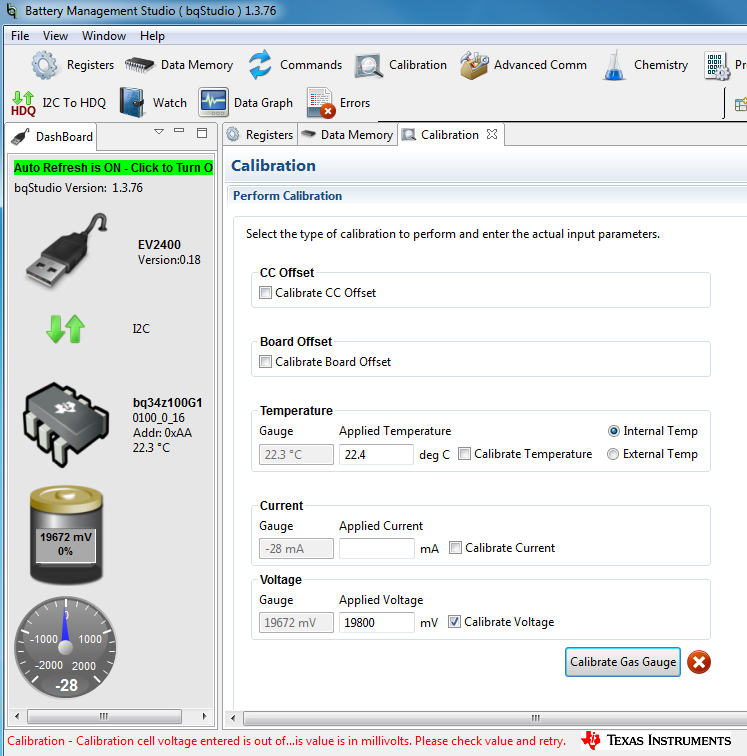The width and height of the screenshot is (747, 756).
Task: Open Advanced Comm toolbox icon
Action: pyautogui.click(x=474, y=65)
